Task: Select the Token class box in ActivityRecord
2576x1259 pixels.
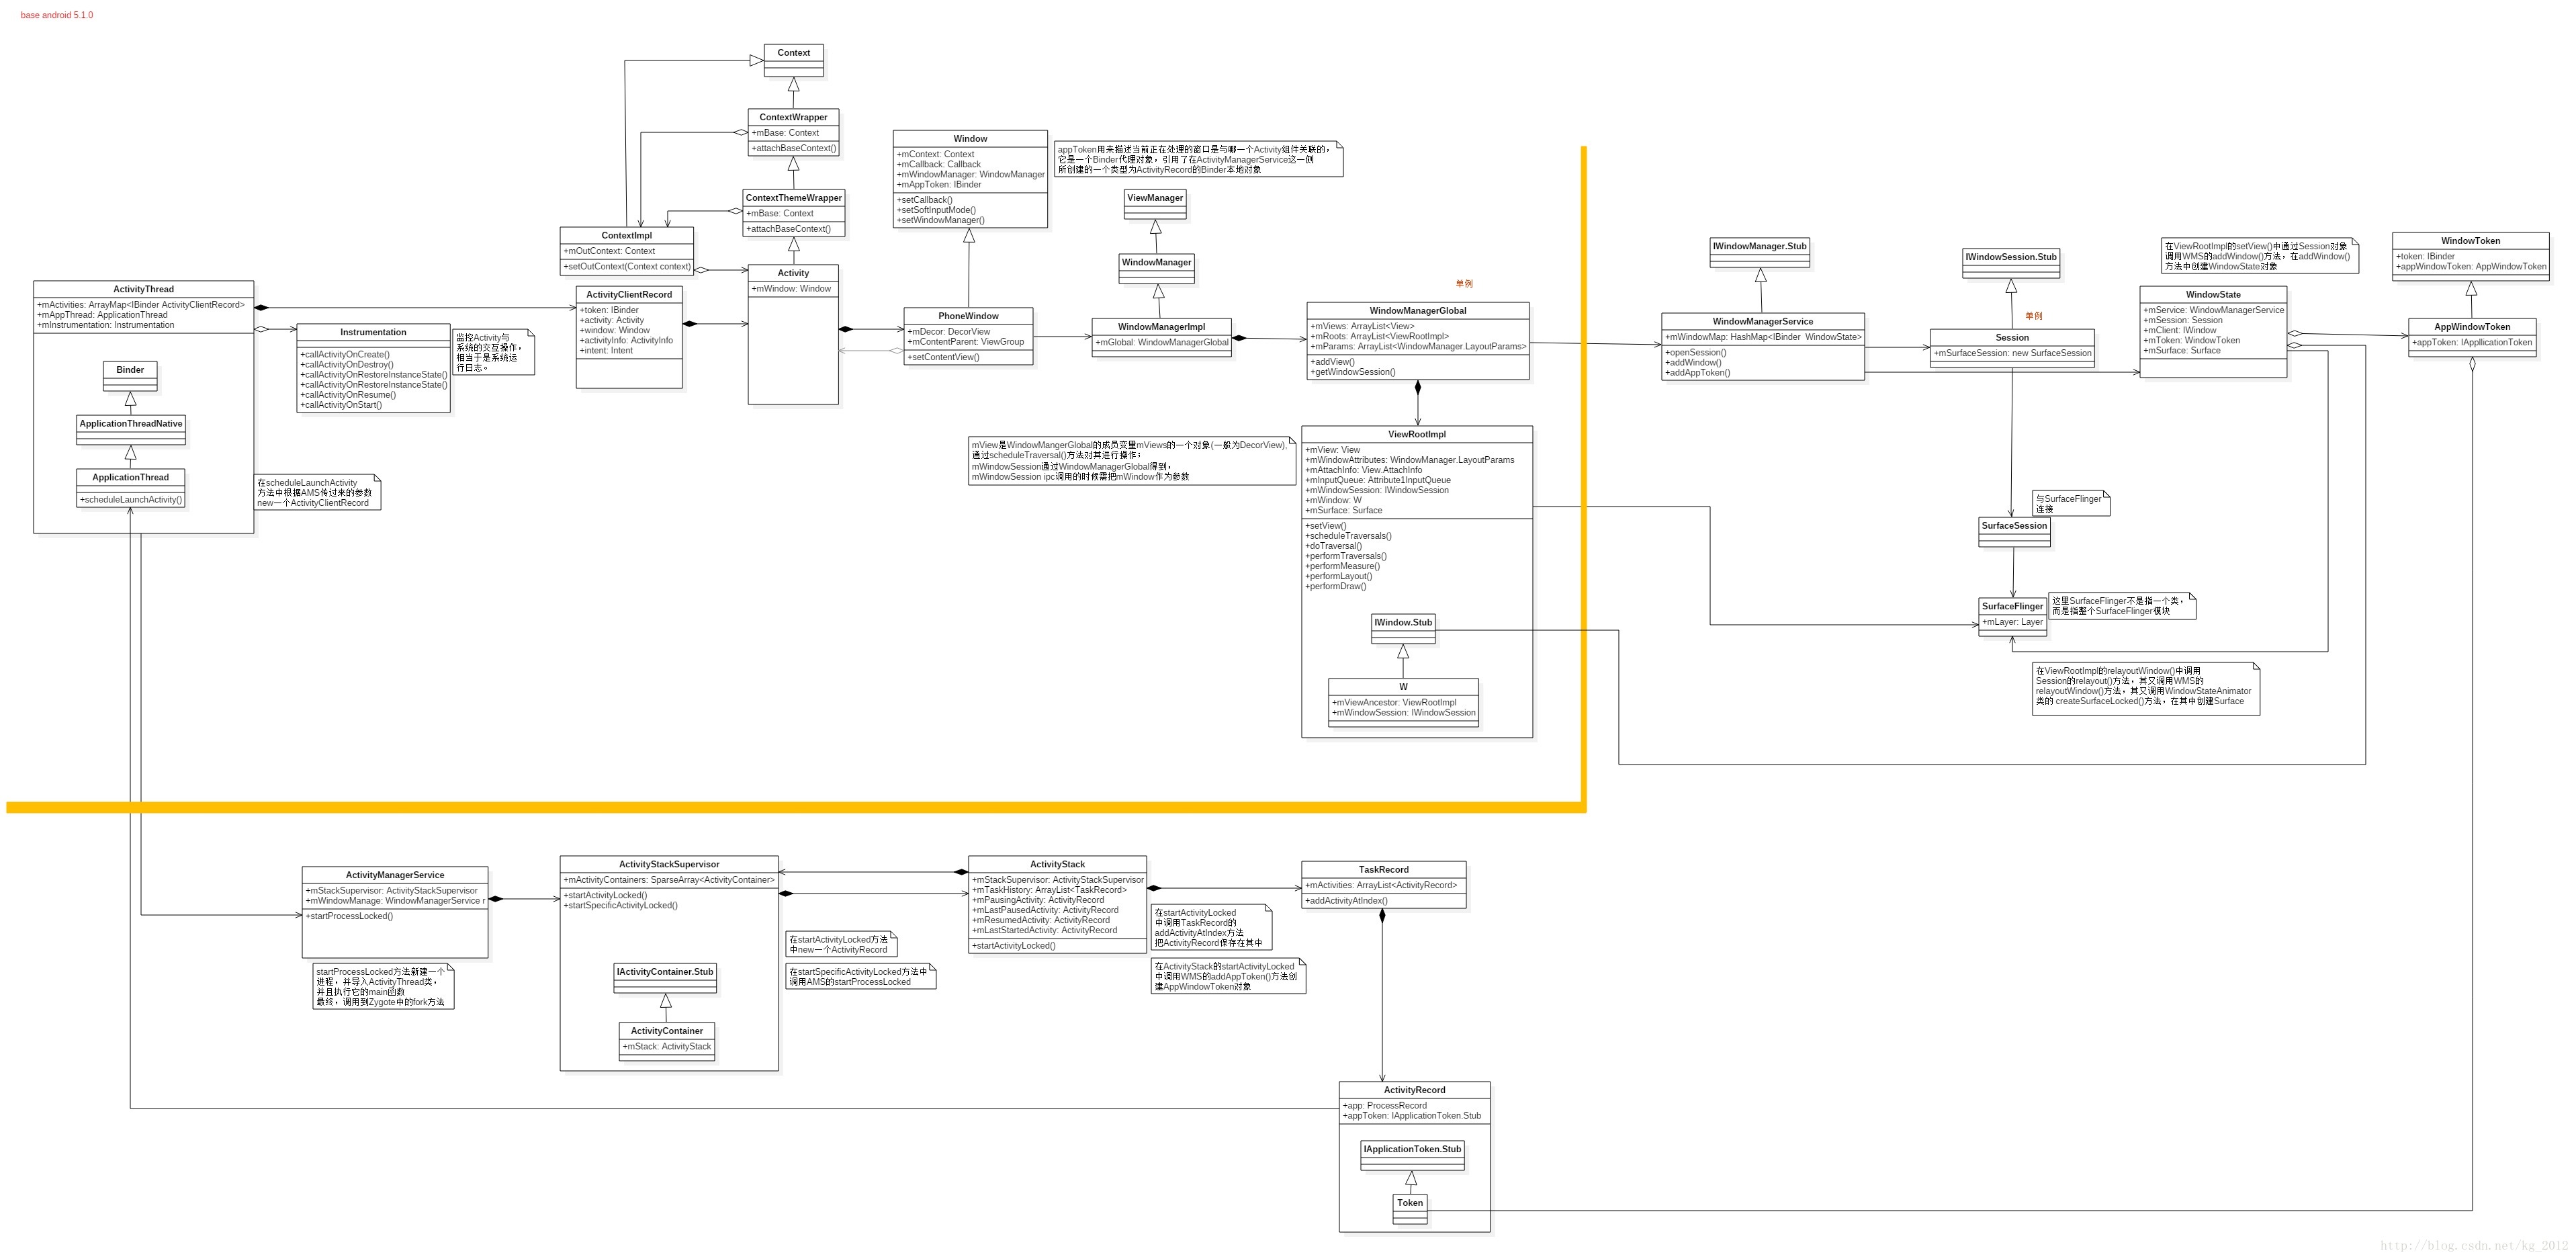Action: pyautogui.click(x=1410, y=1210)
